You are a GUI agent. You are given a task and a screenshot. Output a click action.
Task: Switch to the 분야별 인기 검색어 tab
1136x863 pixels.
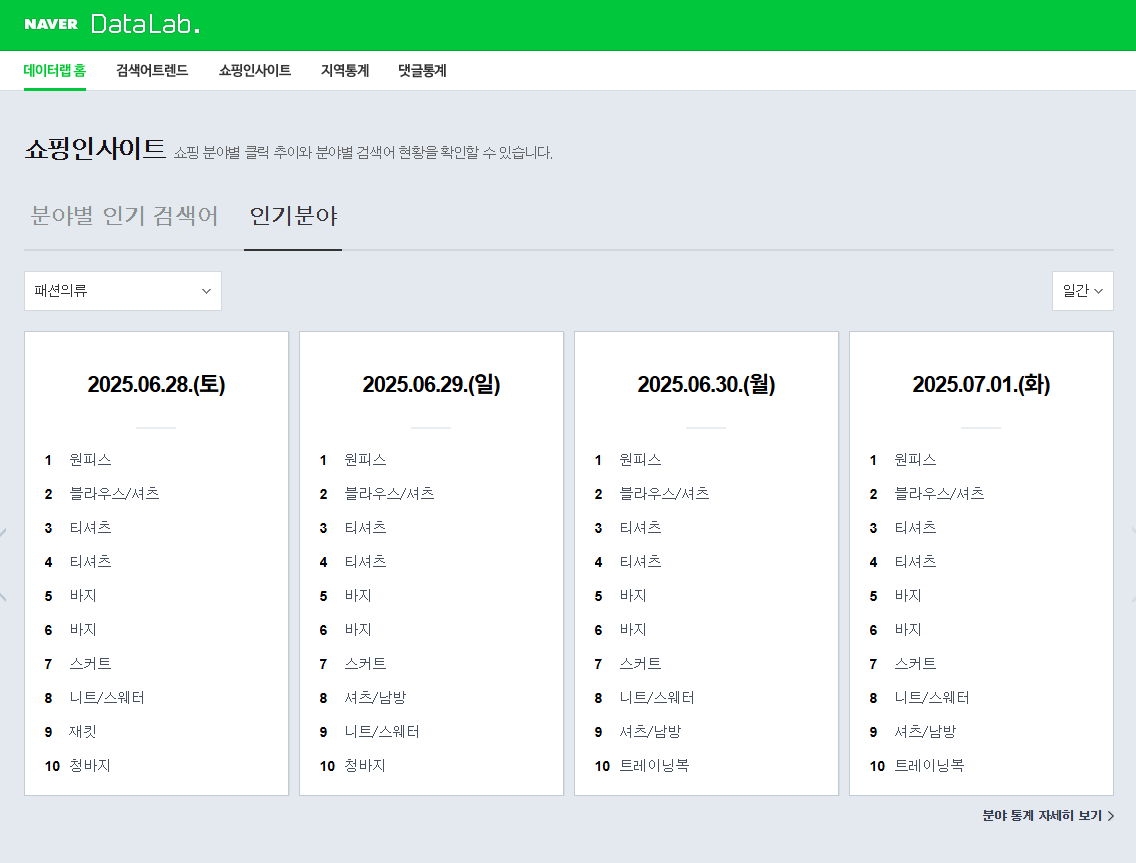point(124,215)
